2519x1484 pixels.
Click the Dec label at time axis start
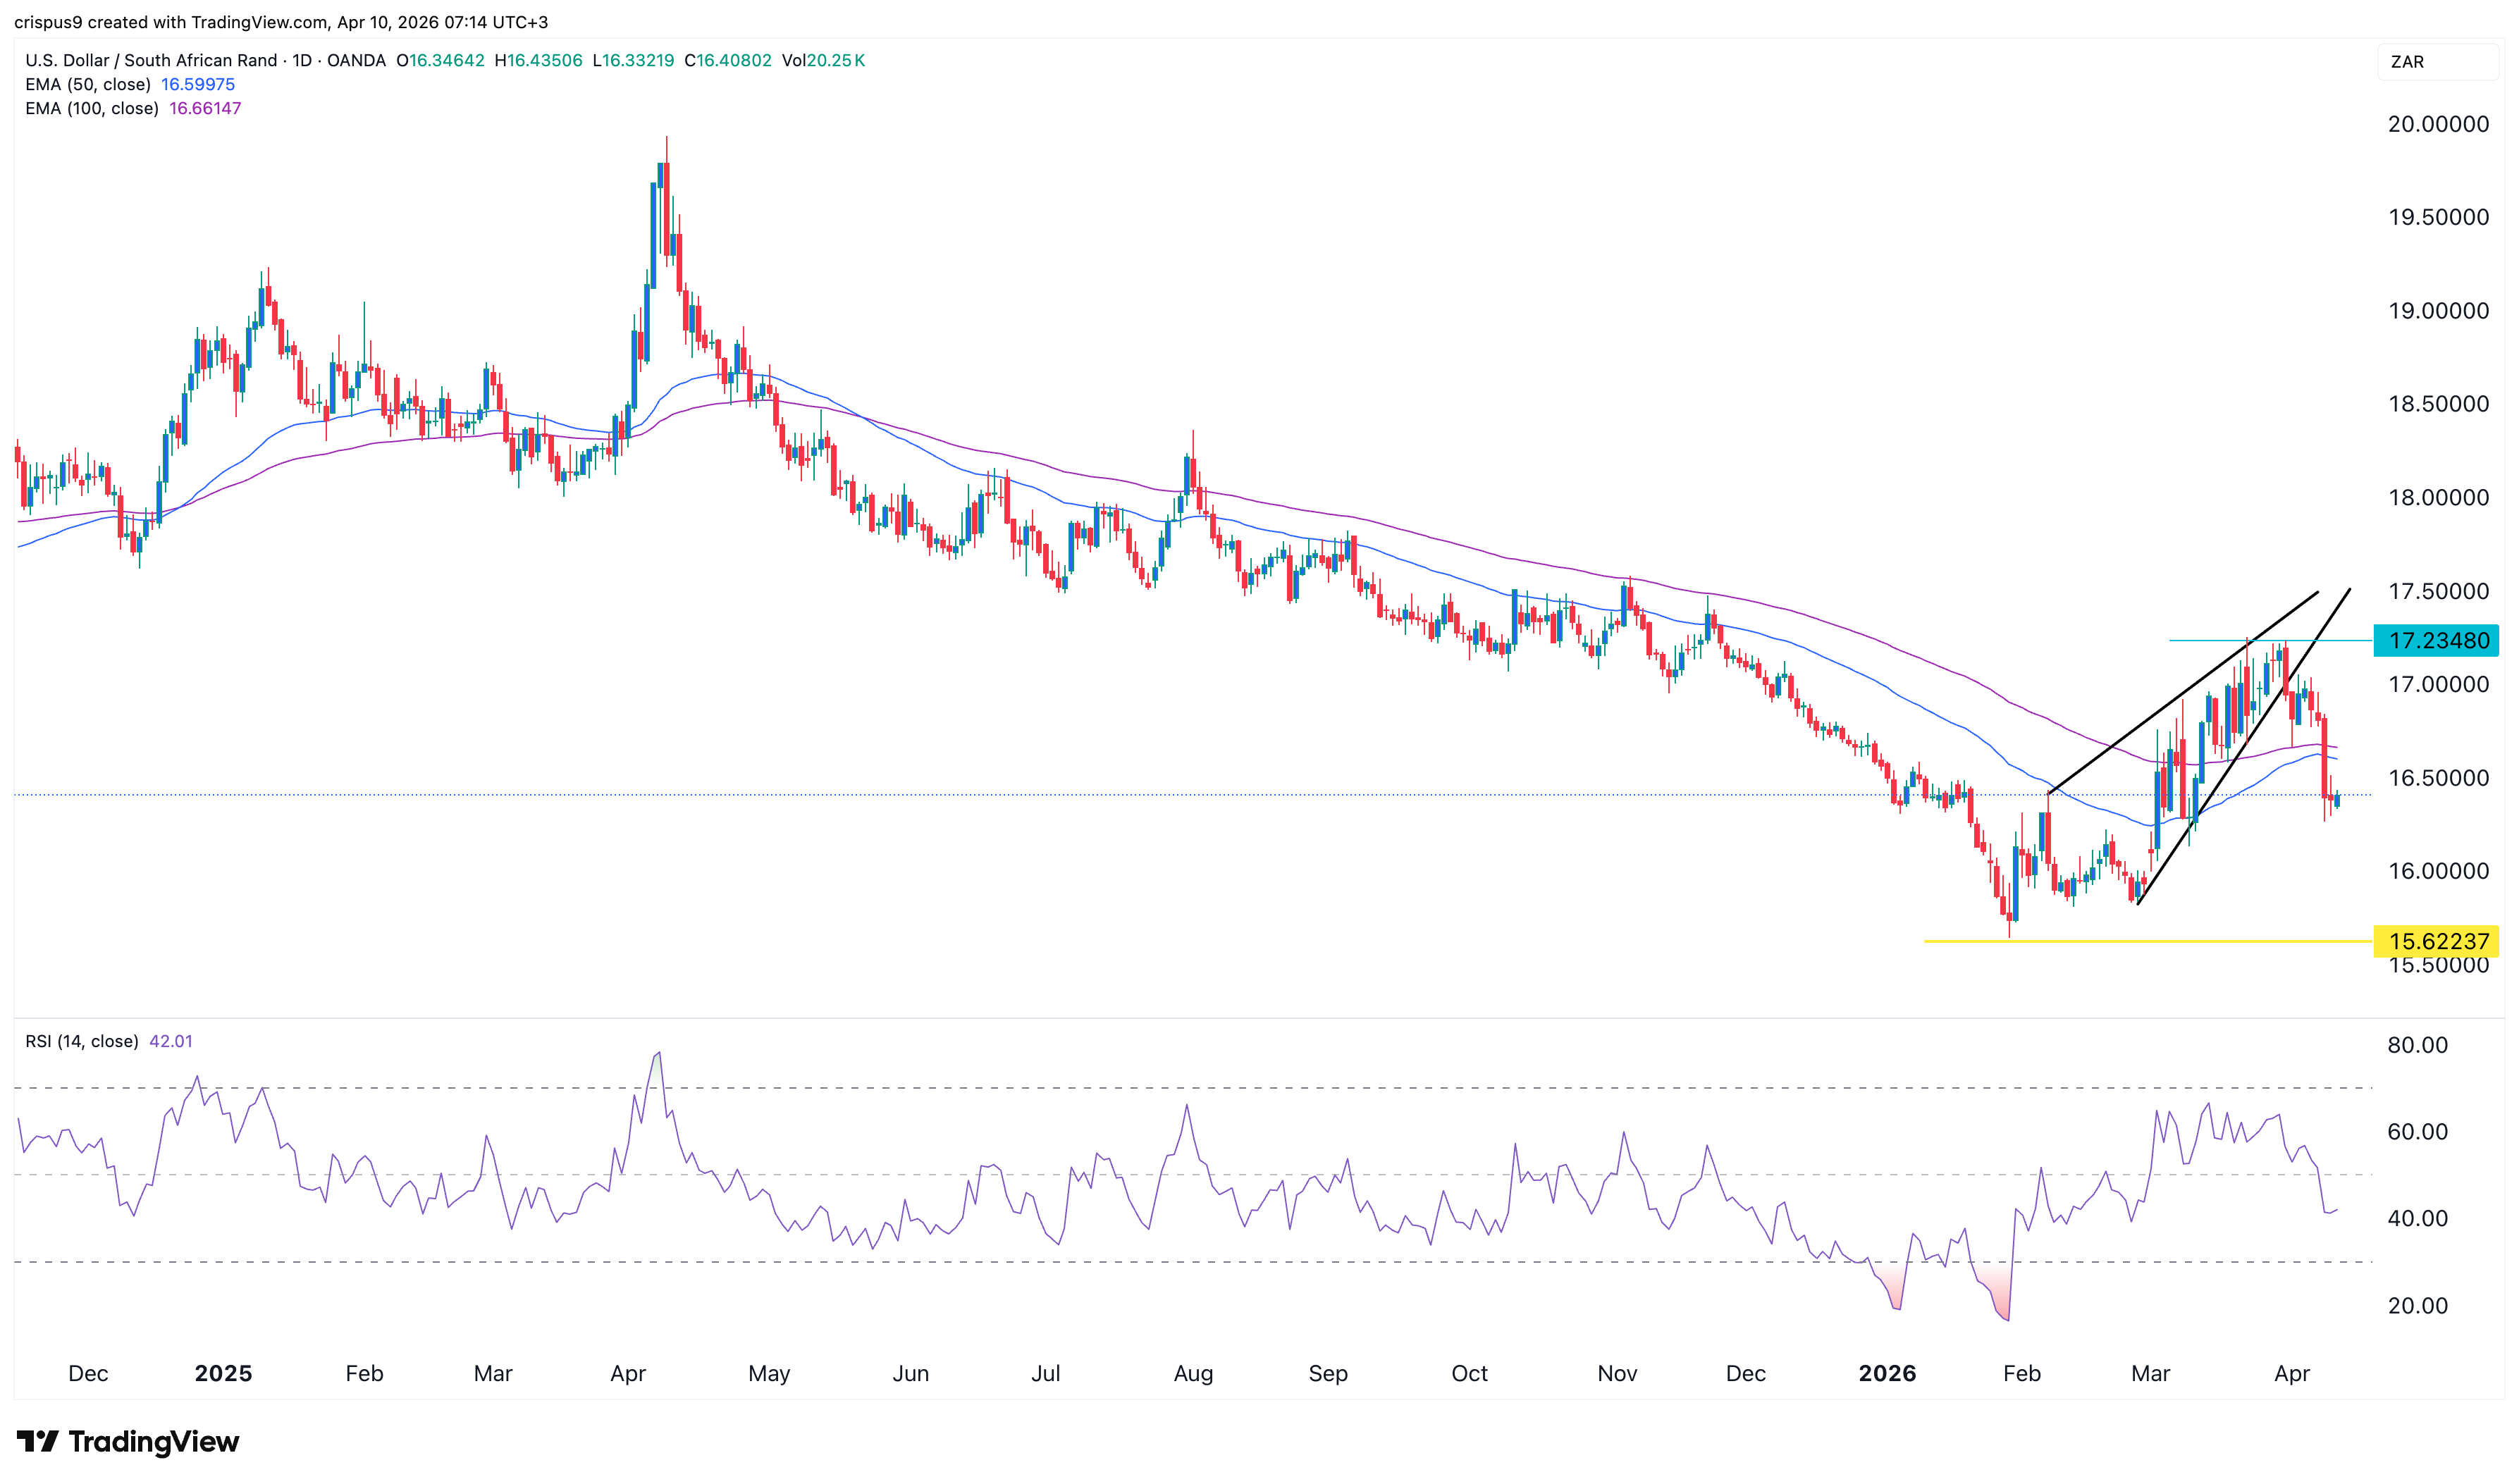[88, 1373]
